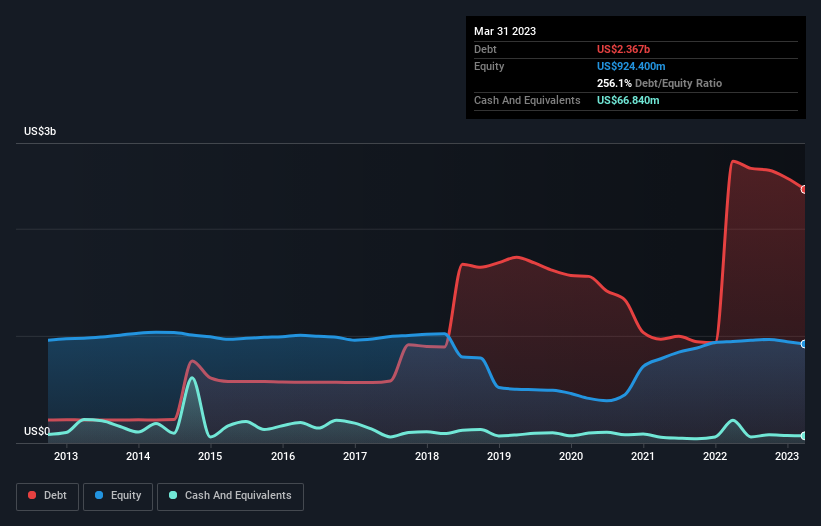Viewport: 821px width, 526px height.
Task: Click the red Debt legend dot
Action: pos(32,495)
